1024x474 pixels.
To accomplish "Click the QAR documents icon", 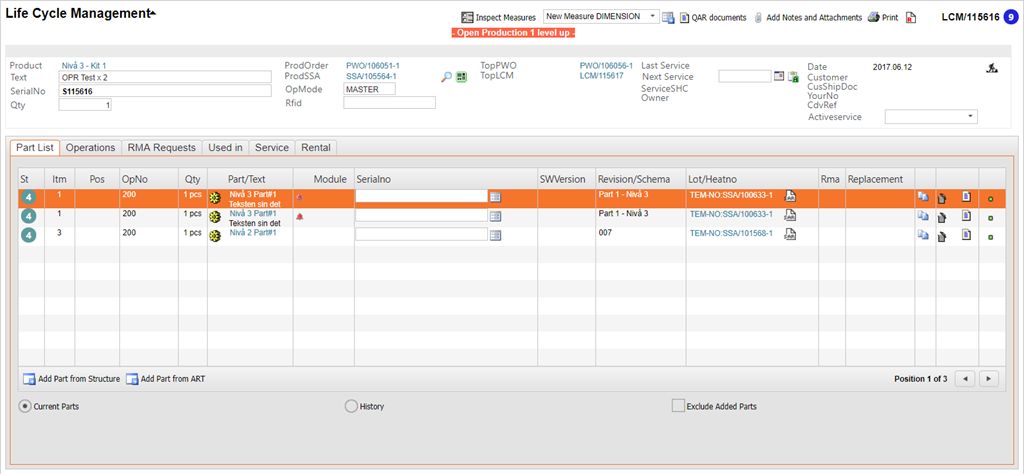I will [684, 18].
